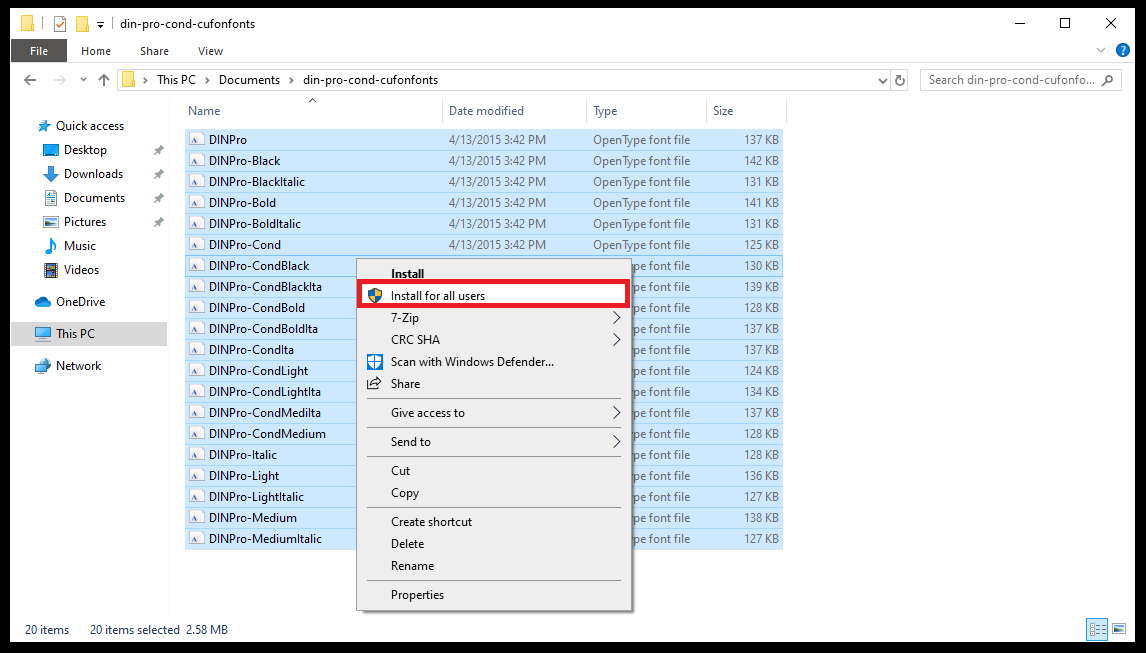Sort files by Date modified column

tap(486, 111)
